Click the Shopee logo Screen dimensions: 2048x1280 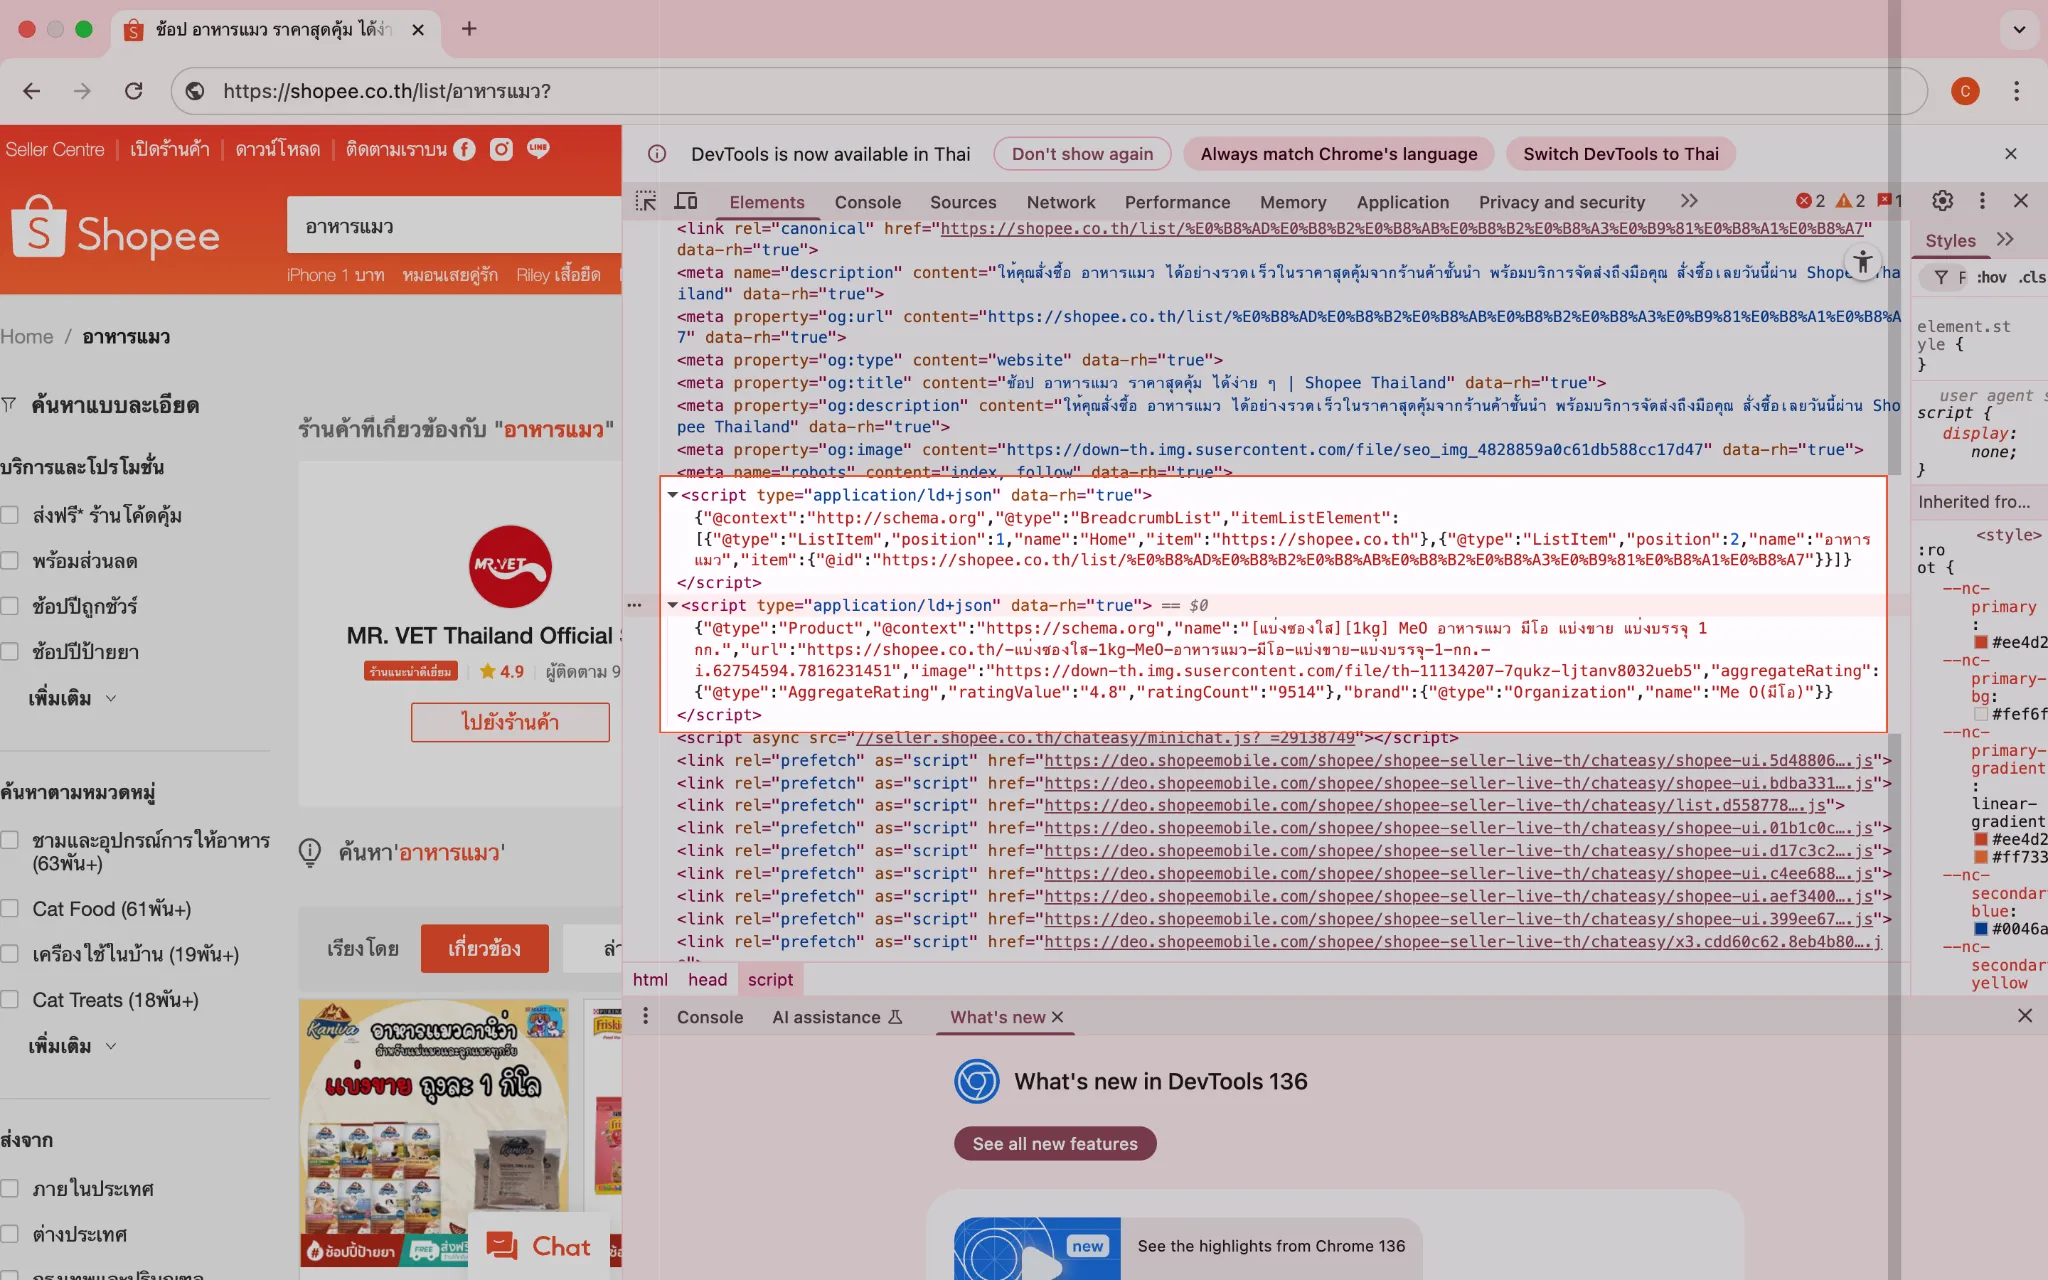116,228
